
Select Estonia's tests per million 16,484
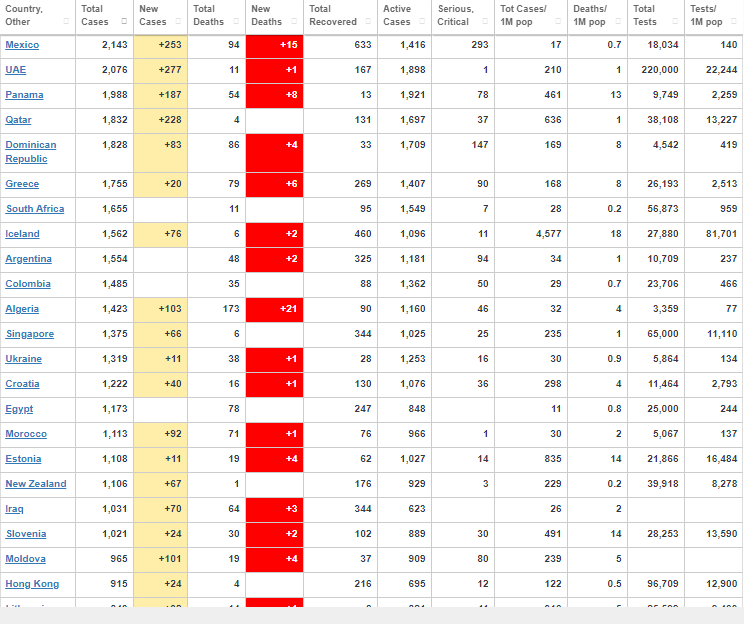(x=721, y=459)
